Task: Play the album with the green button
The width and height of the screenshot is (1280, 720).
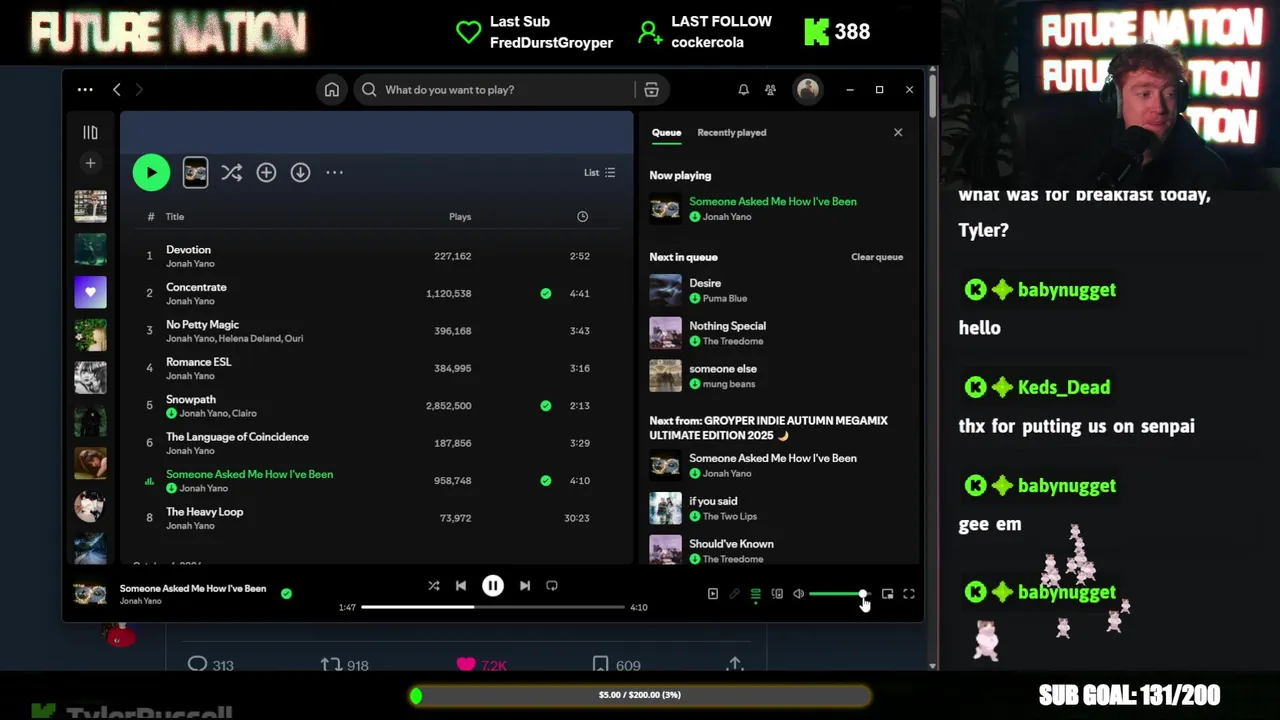Action: coord(151,172)
